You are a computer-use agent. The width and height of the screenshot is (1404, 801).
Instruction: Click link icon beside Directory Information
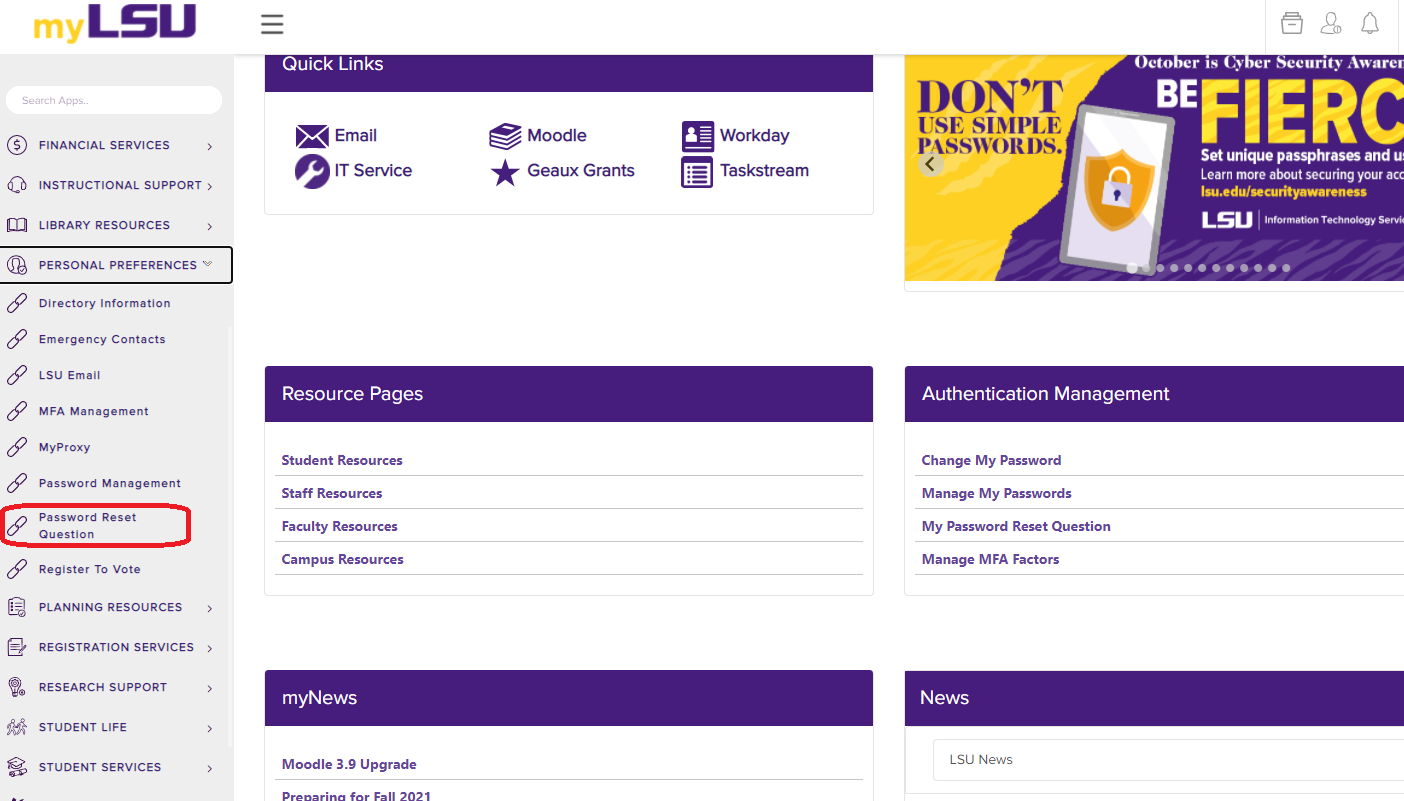tap(17, 303)
